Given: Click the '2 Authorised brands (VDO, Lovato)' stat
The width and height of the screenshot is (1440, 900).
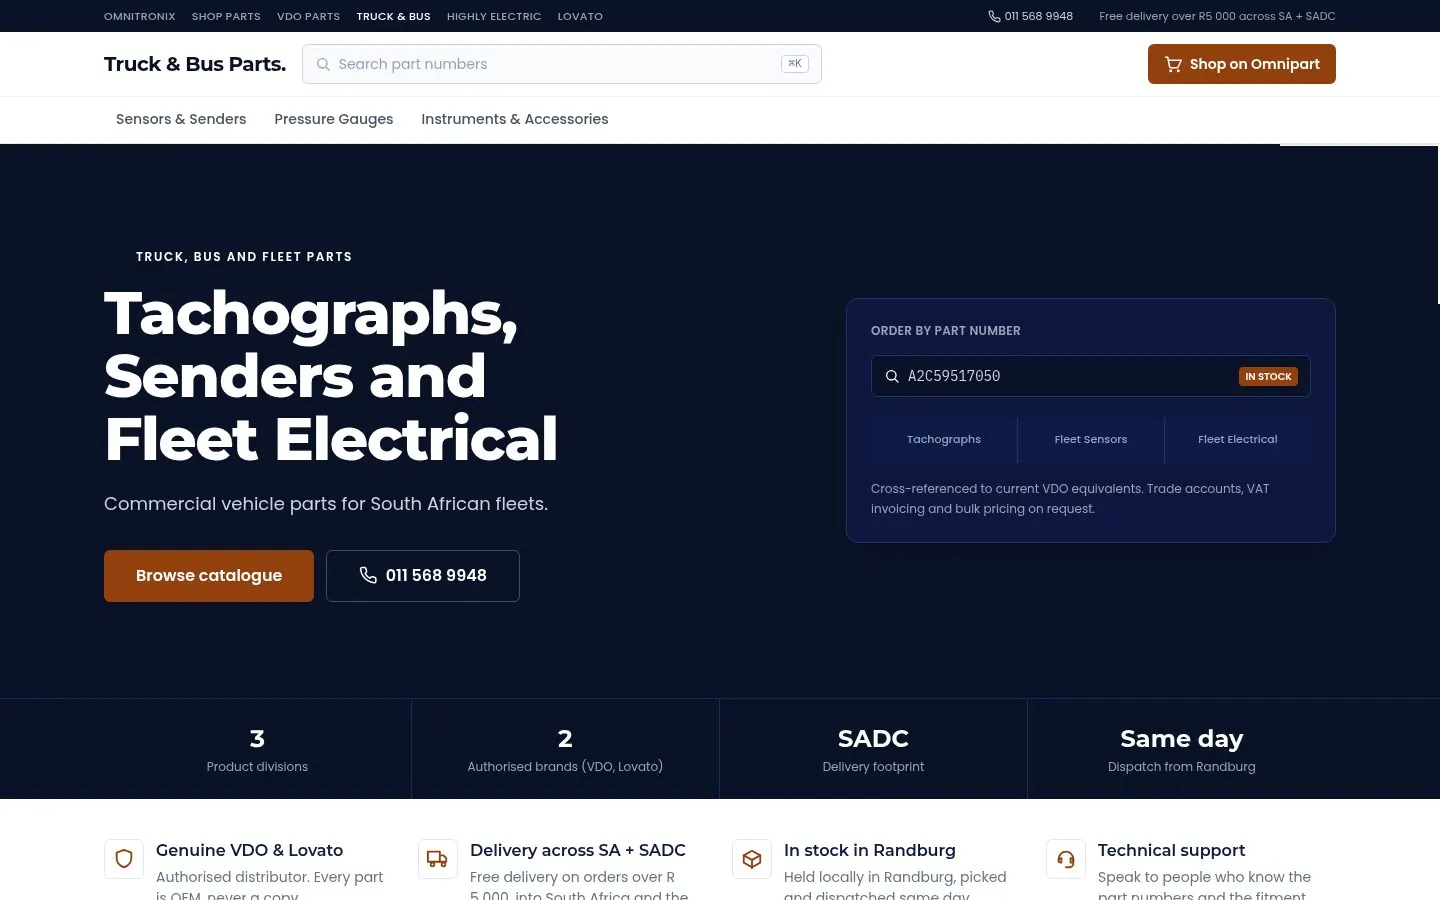Looking at the screenshot, I should (565, 750).
